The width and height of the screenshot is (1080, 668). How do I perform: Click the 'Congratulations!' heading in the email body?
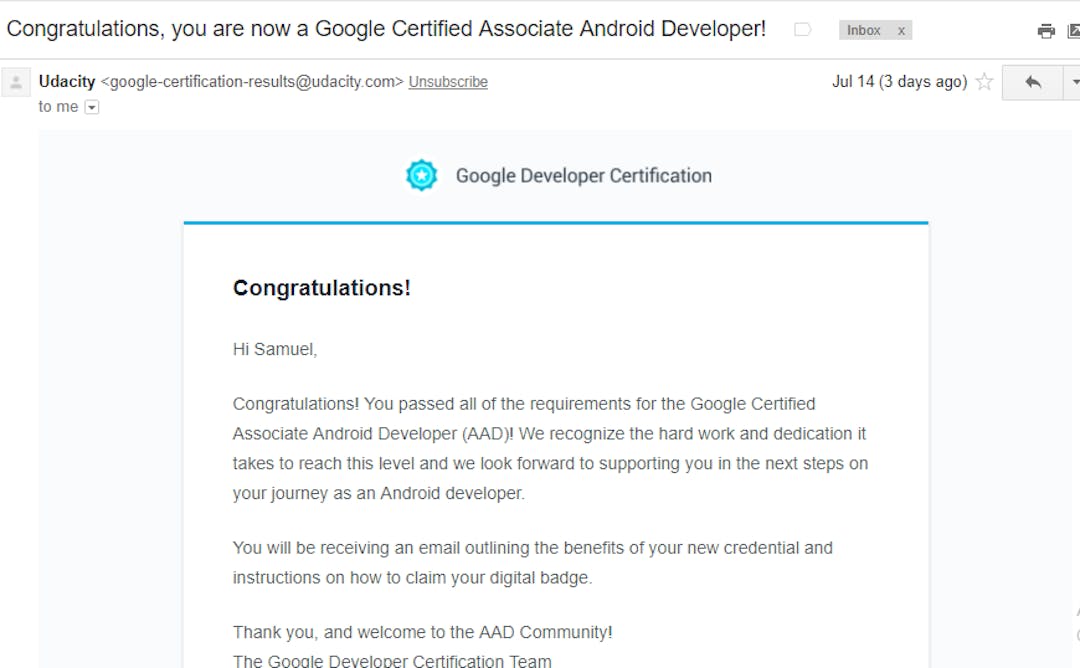pos(321,288)
